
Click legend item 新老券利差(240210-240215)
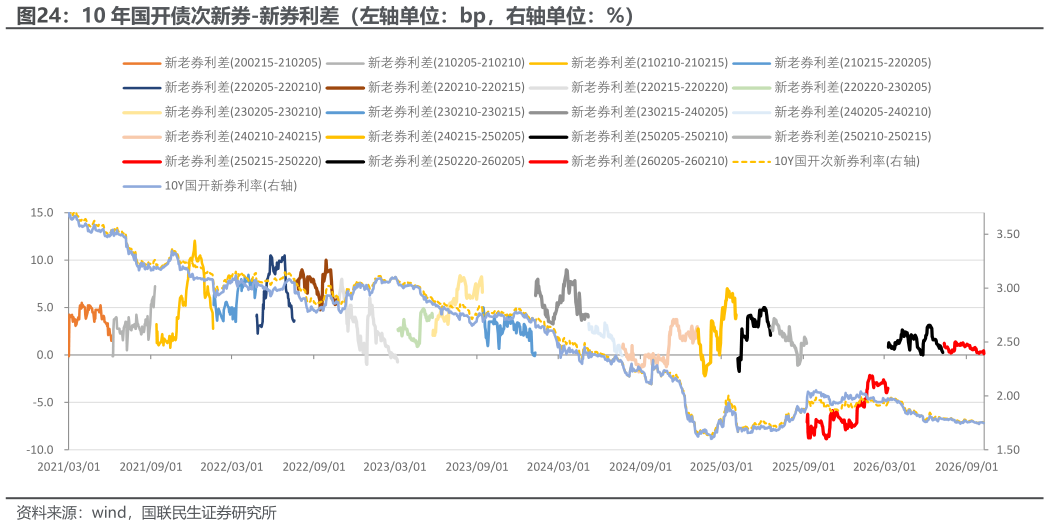(222, 136)
